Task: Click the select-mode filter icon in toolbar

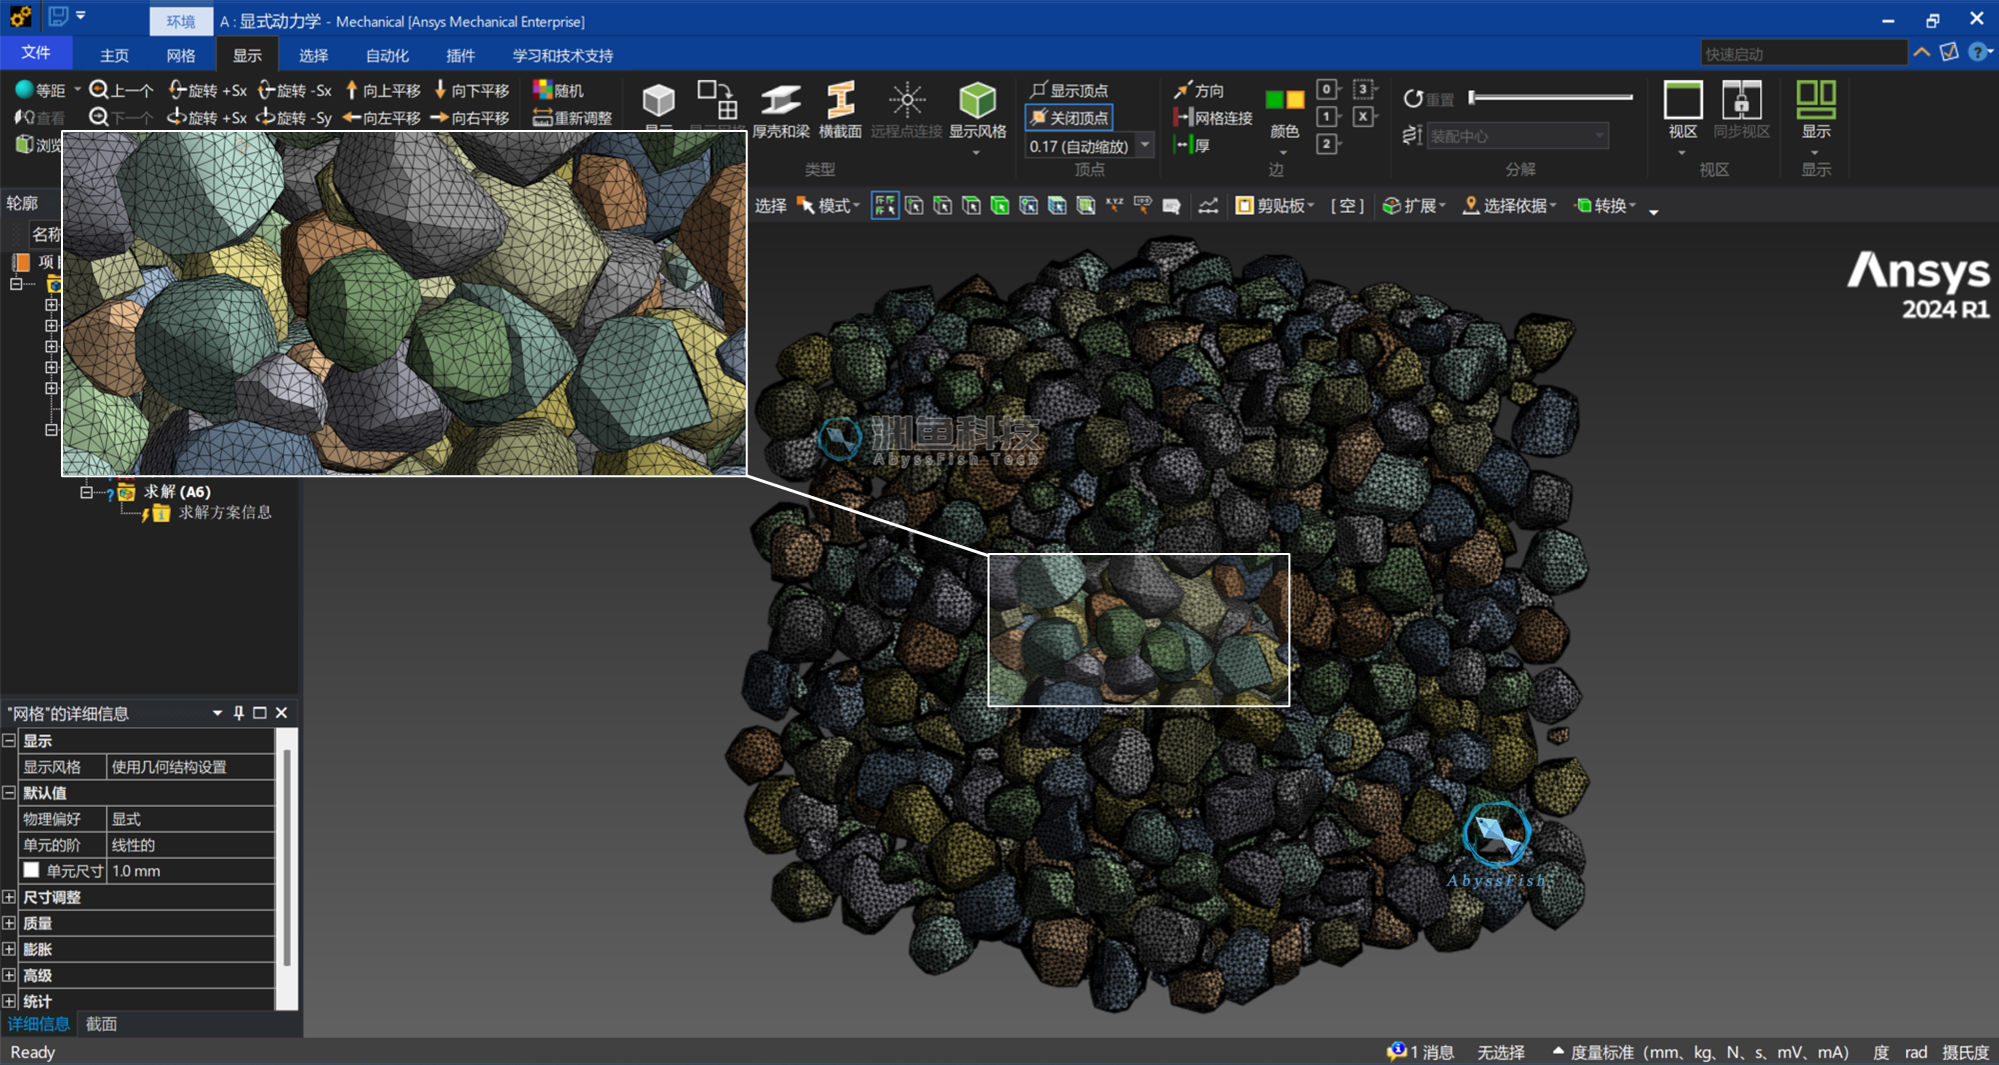Action: click(x=885, y=205)
